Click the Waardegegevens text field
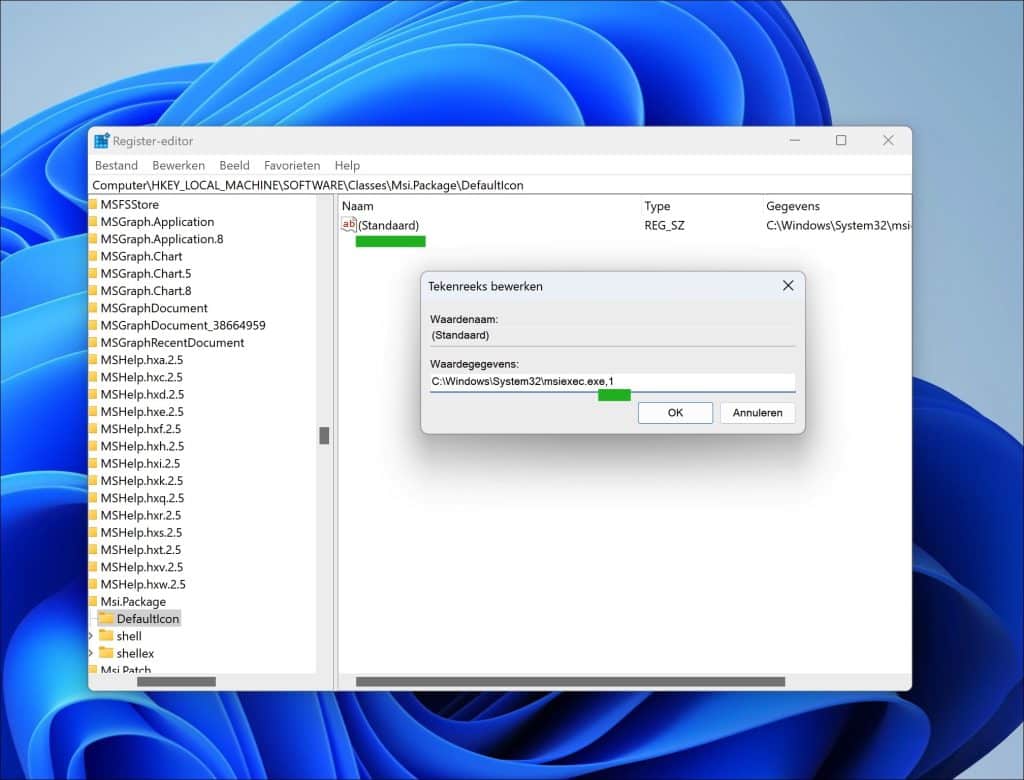This screenshot has width=1024, height=780. [613, 382]
